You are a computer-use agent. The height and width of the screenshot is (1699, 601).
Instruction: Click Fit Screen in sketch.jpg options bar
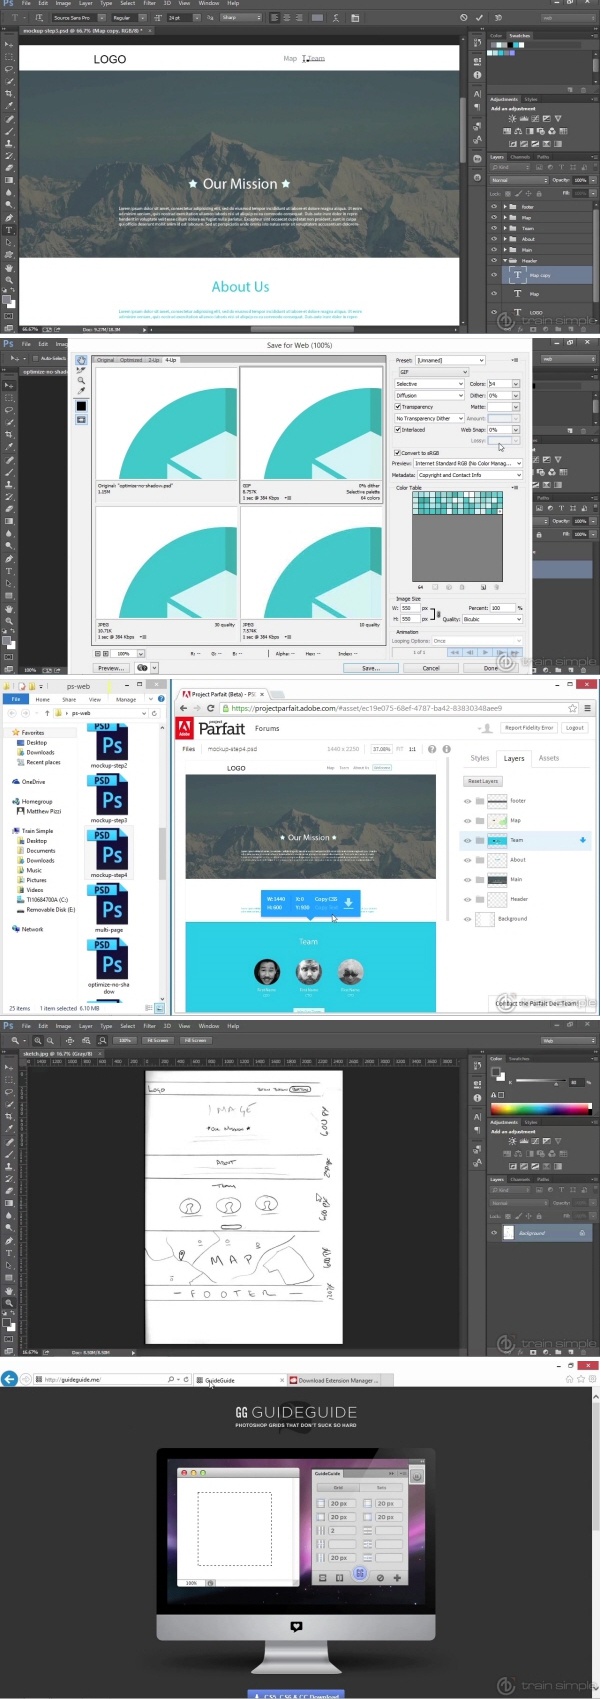click(x=157, y=1040)
